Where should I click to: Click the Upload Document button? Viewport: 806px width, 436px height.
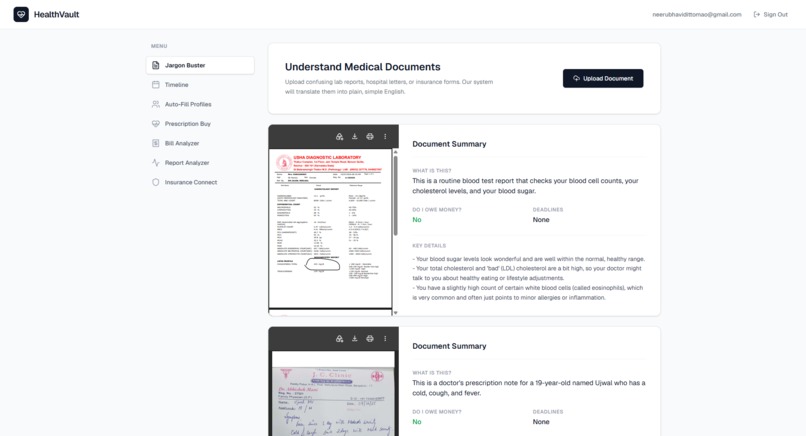[603, 78]
